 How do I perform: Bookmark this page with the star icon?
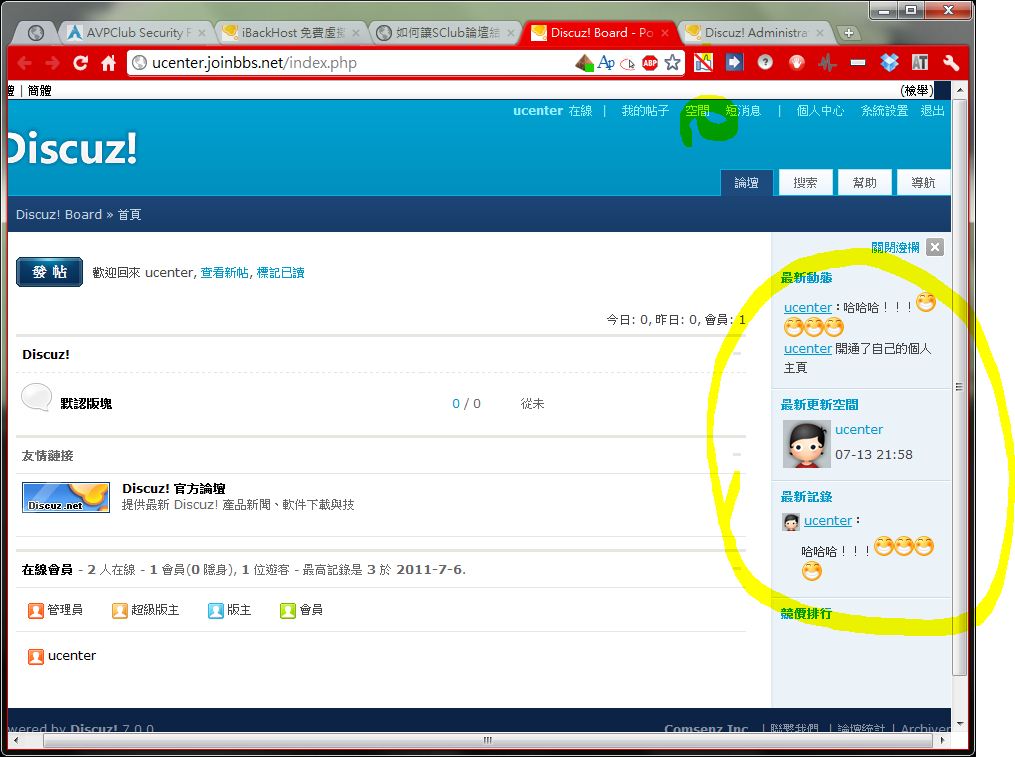[673, 63]
